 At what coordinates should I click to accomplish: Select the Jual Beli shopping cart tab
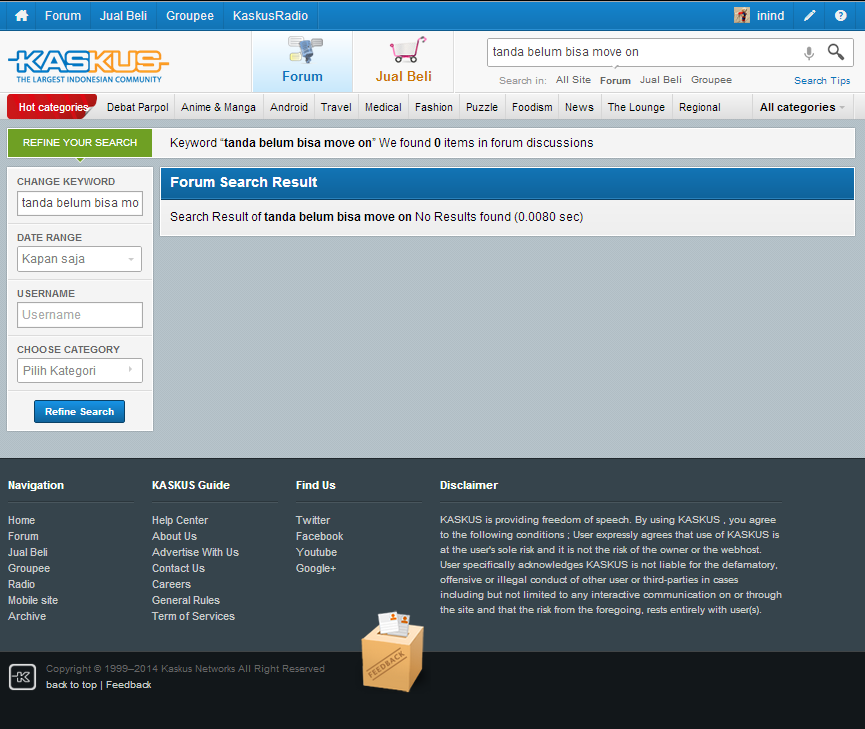click(403, 61)
